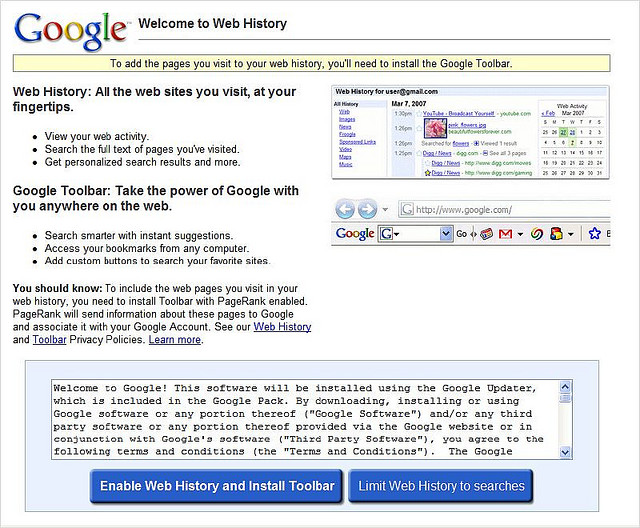
Task: Open the Web History privacy policy link
Action: 282,327
